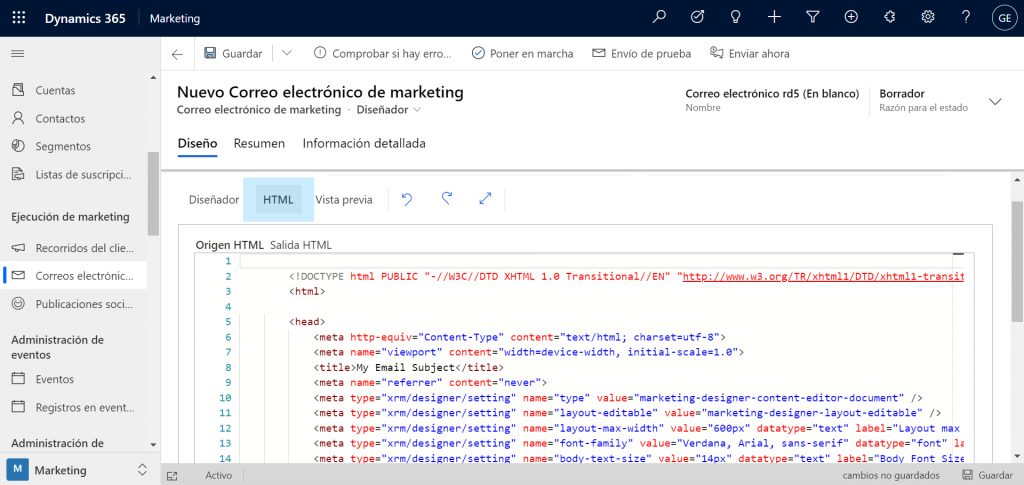Click Poner en marcha
Image resolution: width=1024 pixels, height=485 pixels.
click(x=522, y=54)
